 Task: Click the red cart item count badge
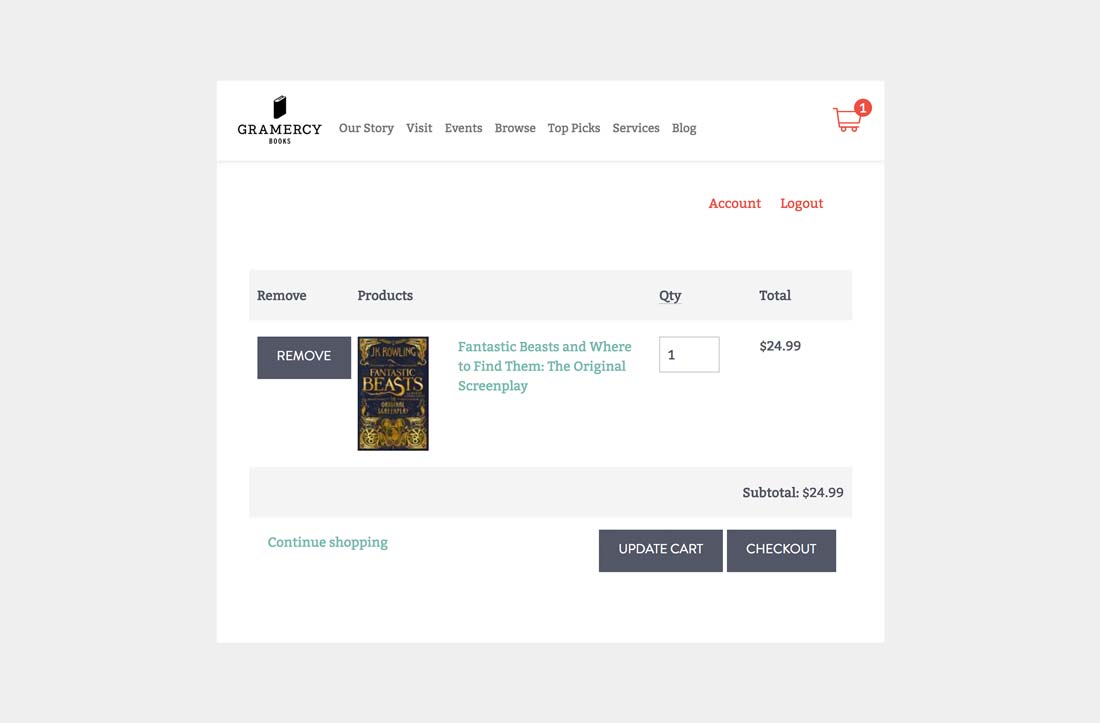point(862,108)
